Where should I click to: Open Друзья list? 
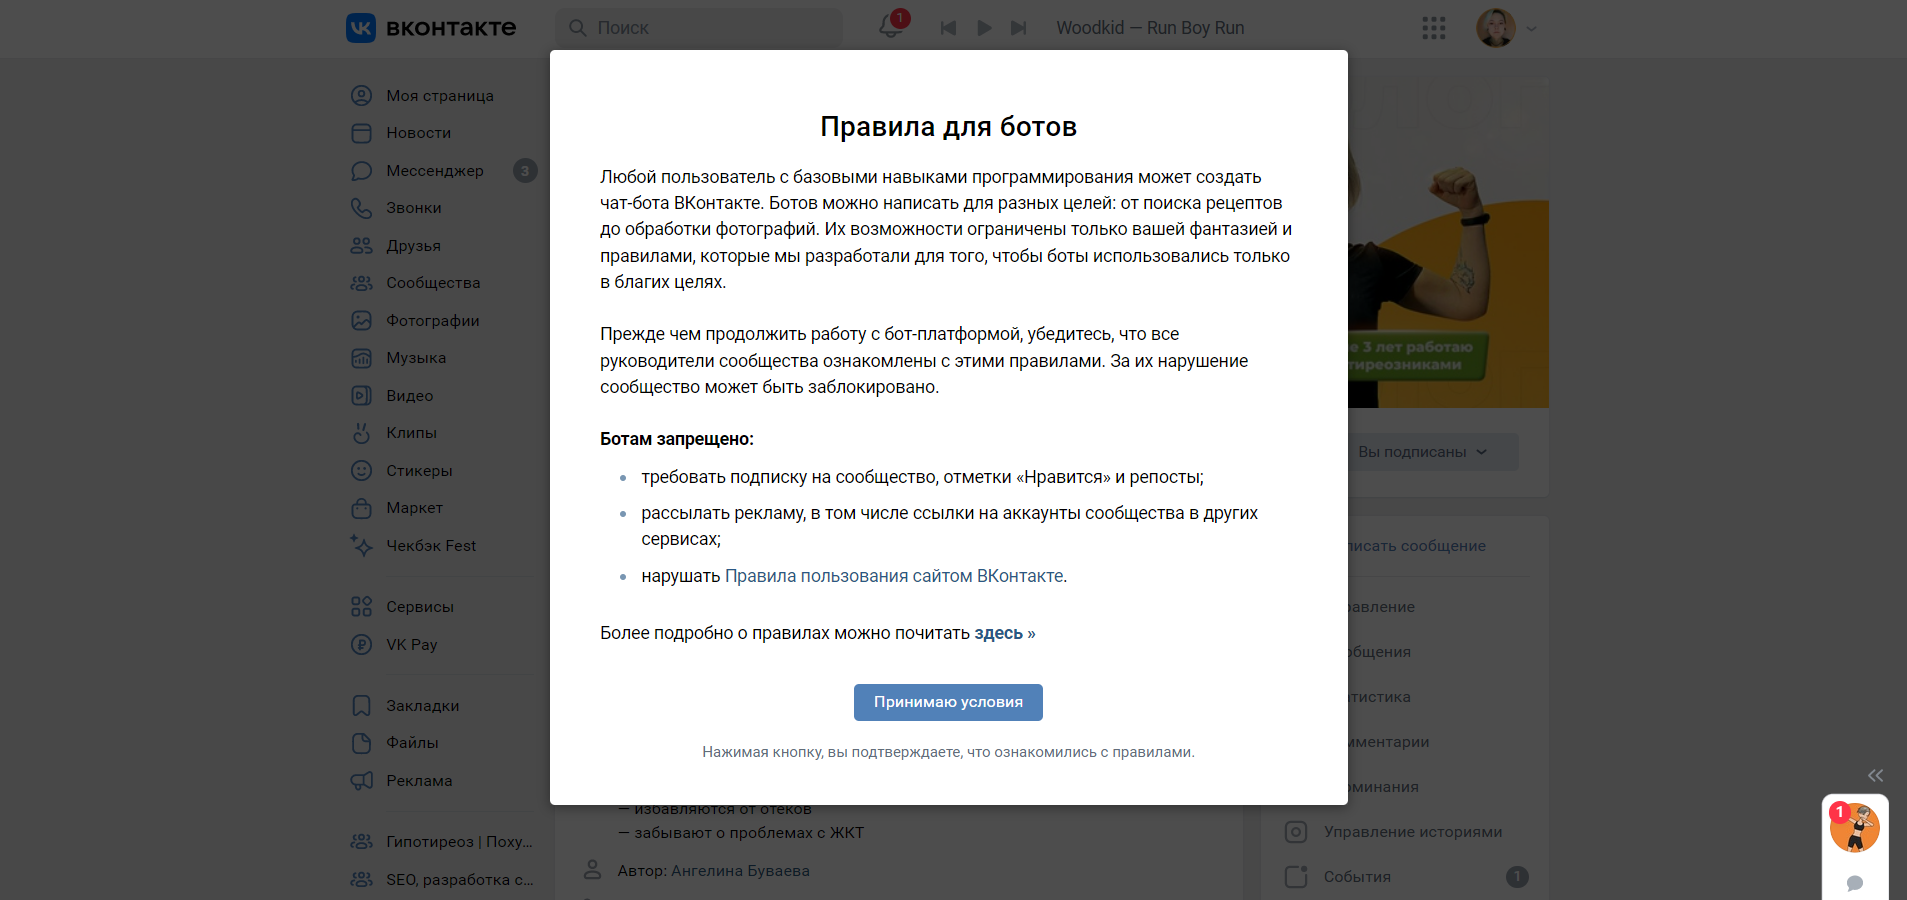point(413,246)
